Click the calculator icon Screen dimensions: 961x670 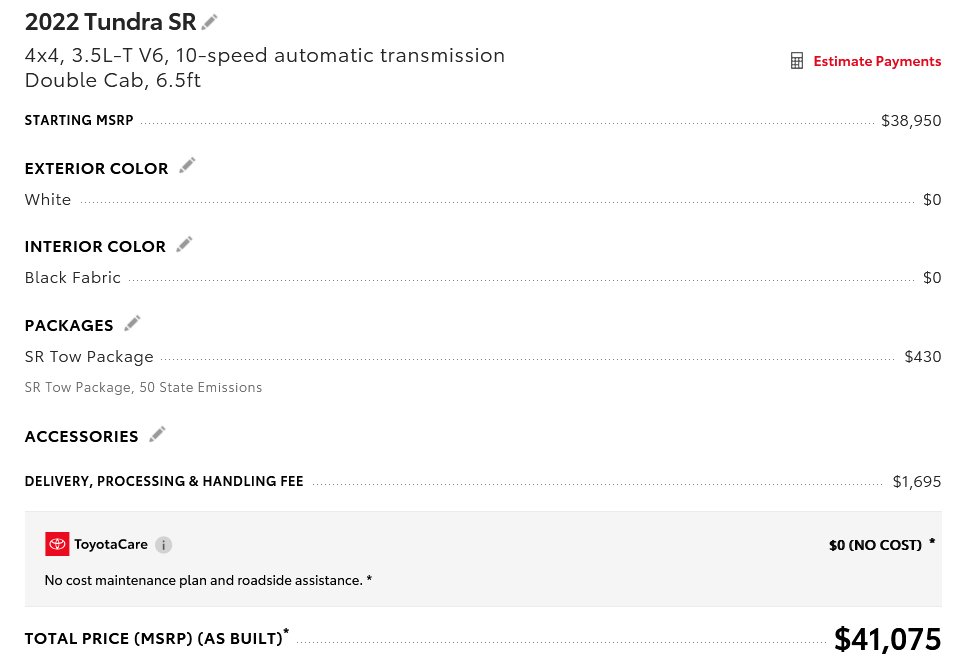click(797, 61)
